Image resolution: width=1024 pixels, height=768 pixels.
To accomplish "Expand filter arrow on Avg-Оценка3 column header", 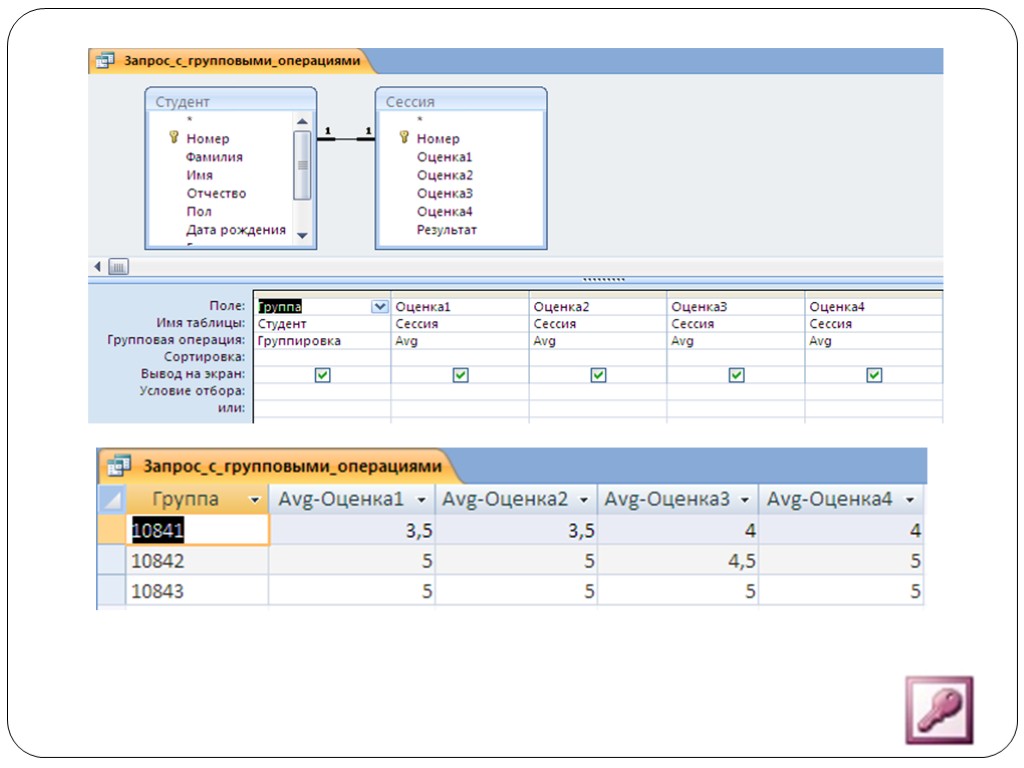I will 746,499.
